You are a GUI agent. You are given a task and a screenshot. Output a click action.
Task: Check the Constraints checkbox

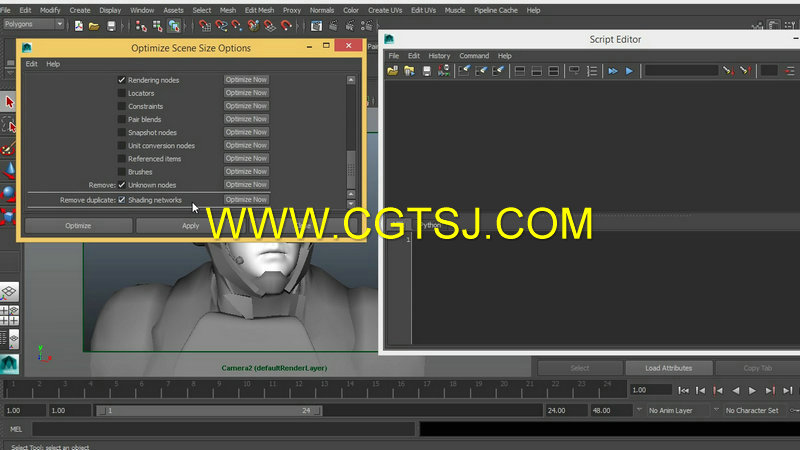(121, 106)
